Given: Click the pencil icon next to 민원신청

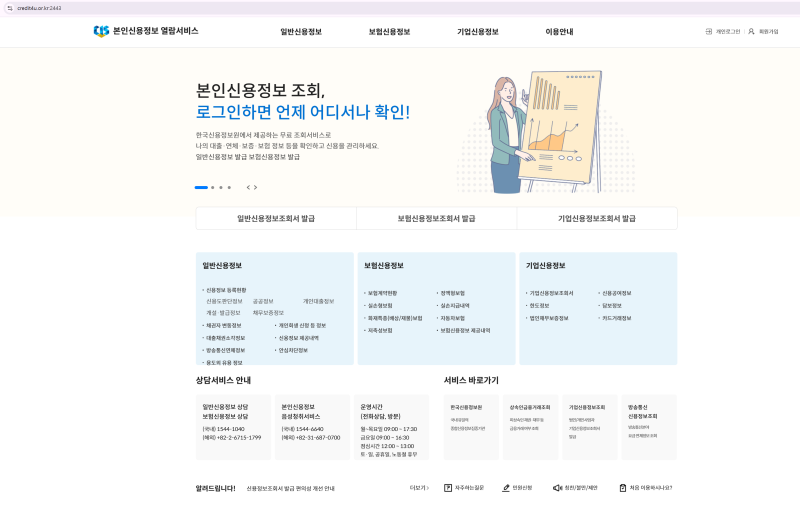Looking at the screenshot, I should click(x=506, y=488).
